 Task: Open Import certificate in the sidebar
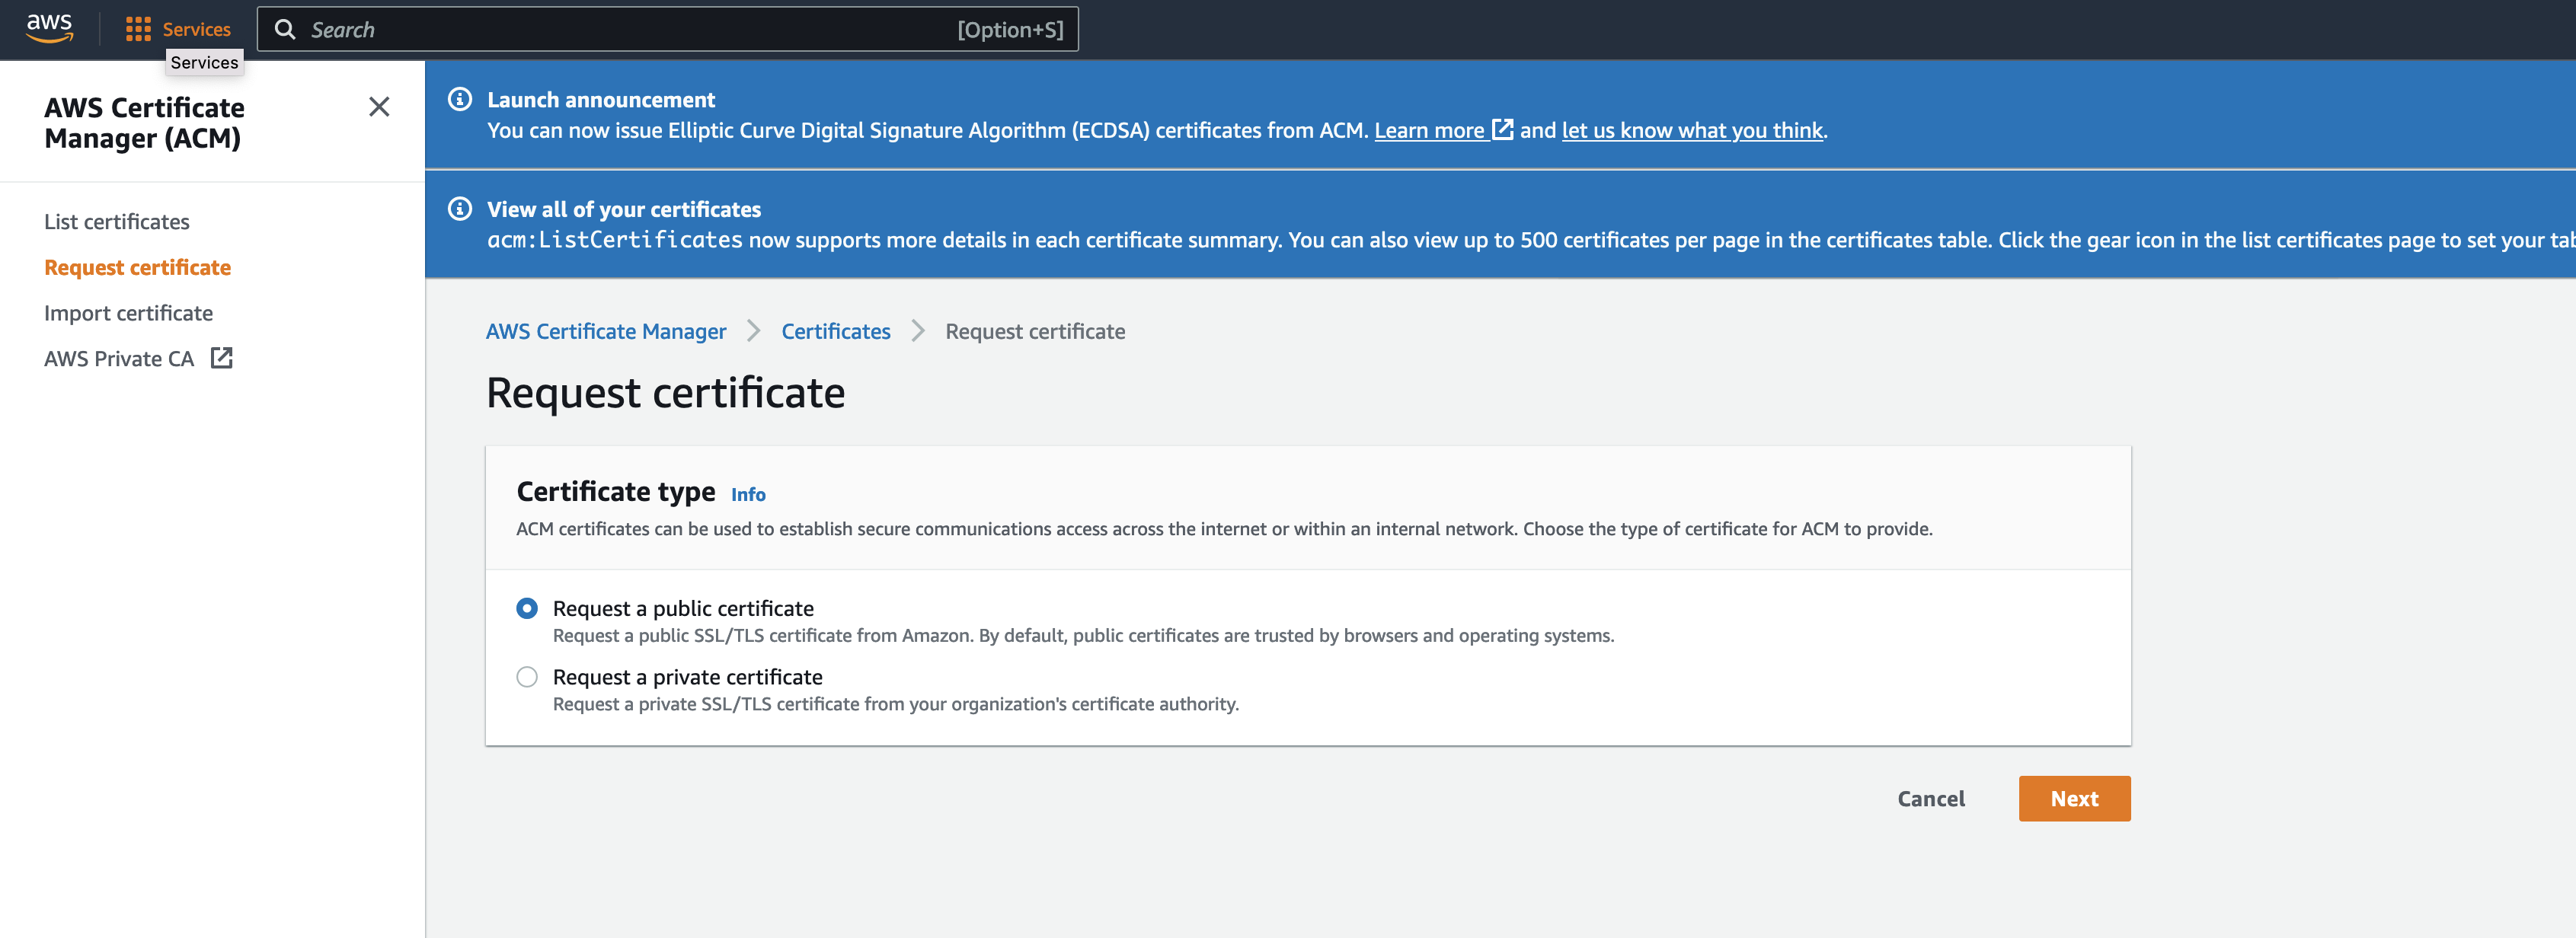click(128, 312)
